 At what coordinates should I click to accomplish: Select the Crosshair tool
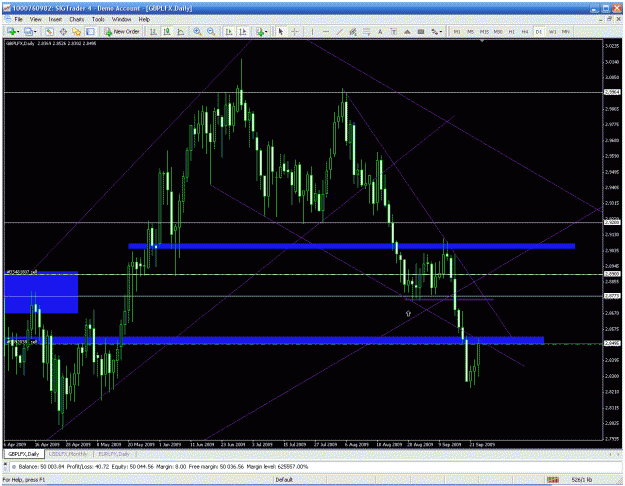pyautogui.click(x=295, y=31)
